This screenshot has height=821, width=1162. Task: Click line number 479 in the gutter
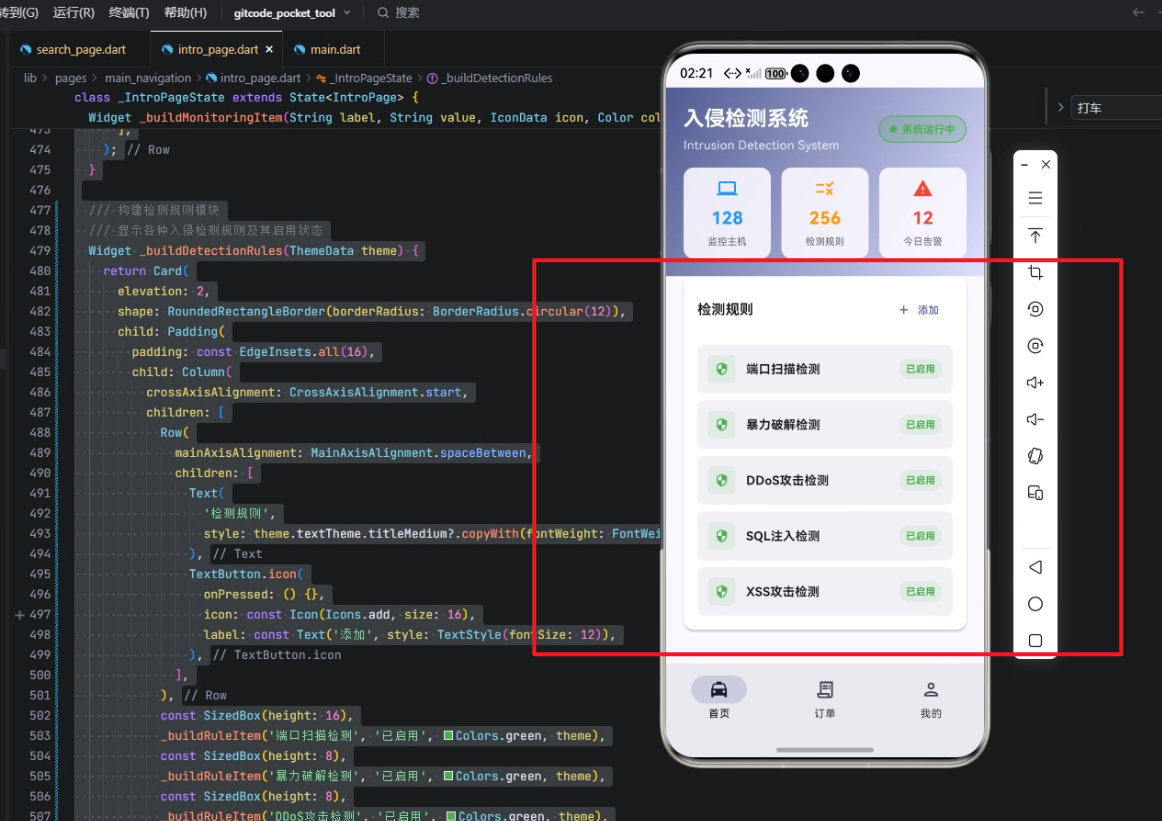tap(40, 250)
